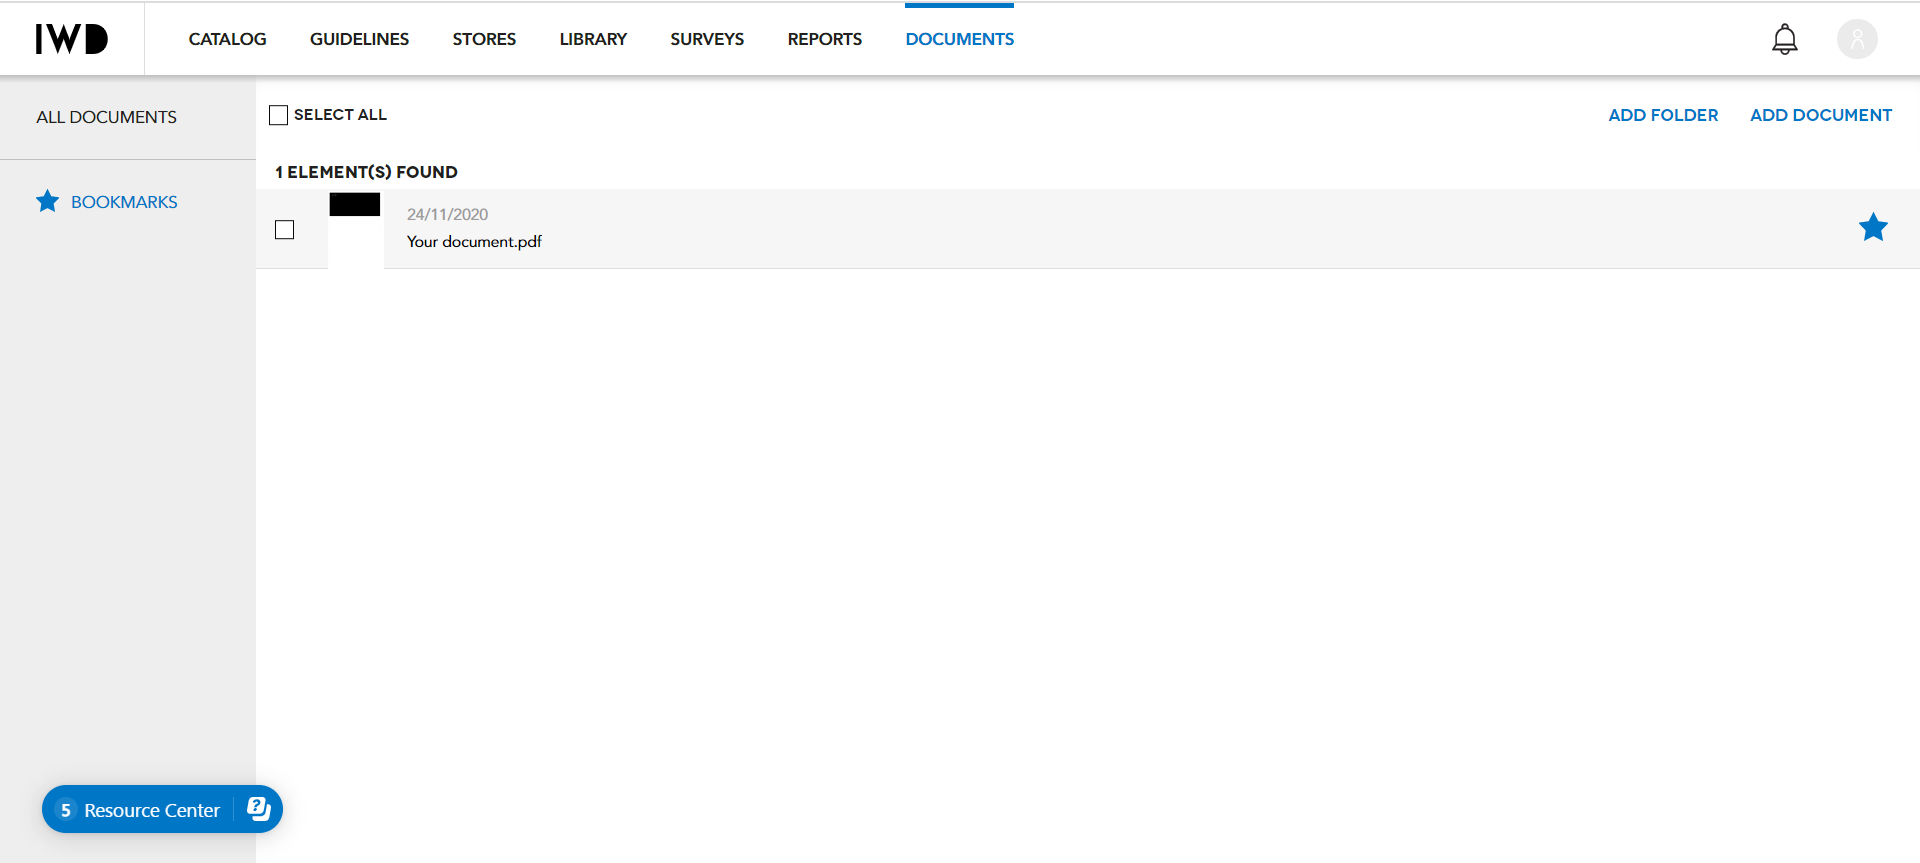Screen dimensions: 1920x863
Task: Click the Resource Center badge number 5
Action: 65,810
